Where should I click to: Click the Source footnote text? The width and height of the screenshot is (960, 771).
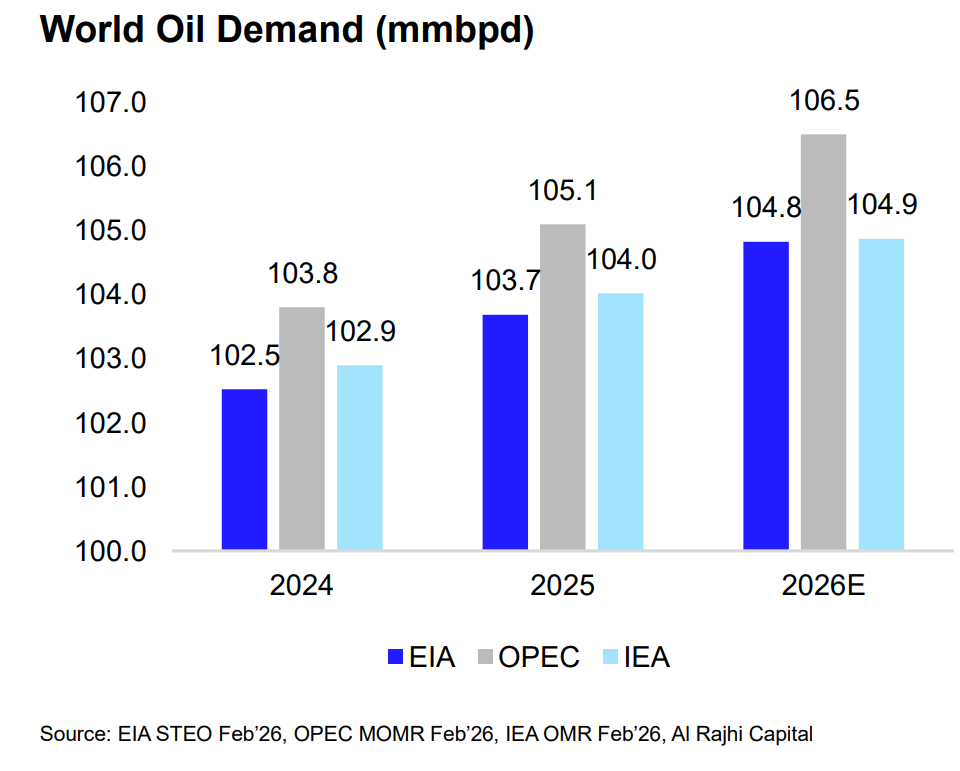tap(426, 735)
